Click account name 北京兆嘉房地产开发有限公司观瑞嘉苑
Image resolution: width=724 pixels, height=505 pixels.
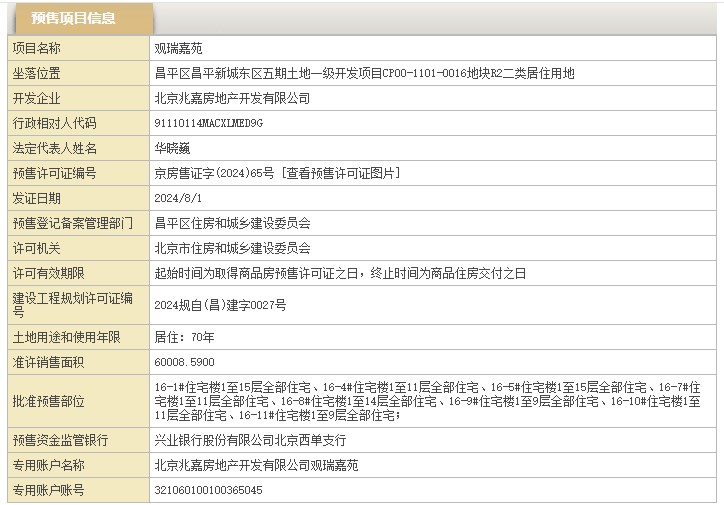click(256, 465)
